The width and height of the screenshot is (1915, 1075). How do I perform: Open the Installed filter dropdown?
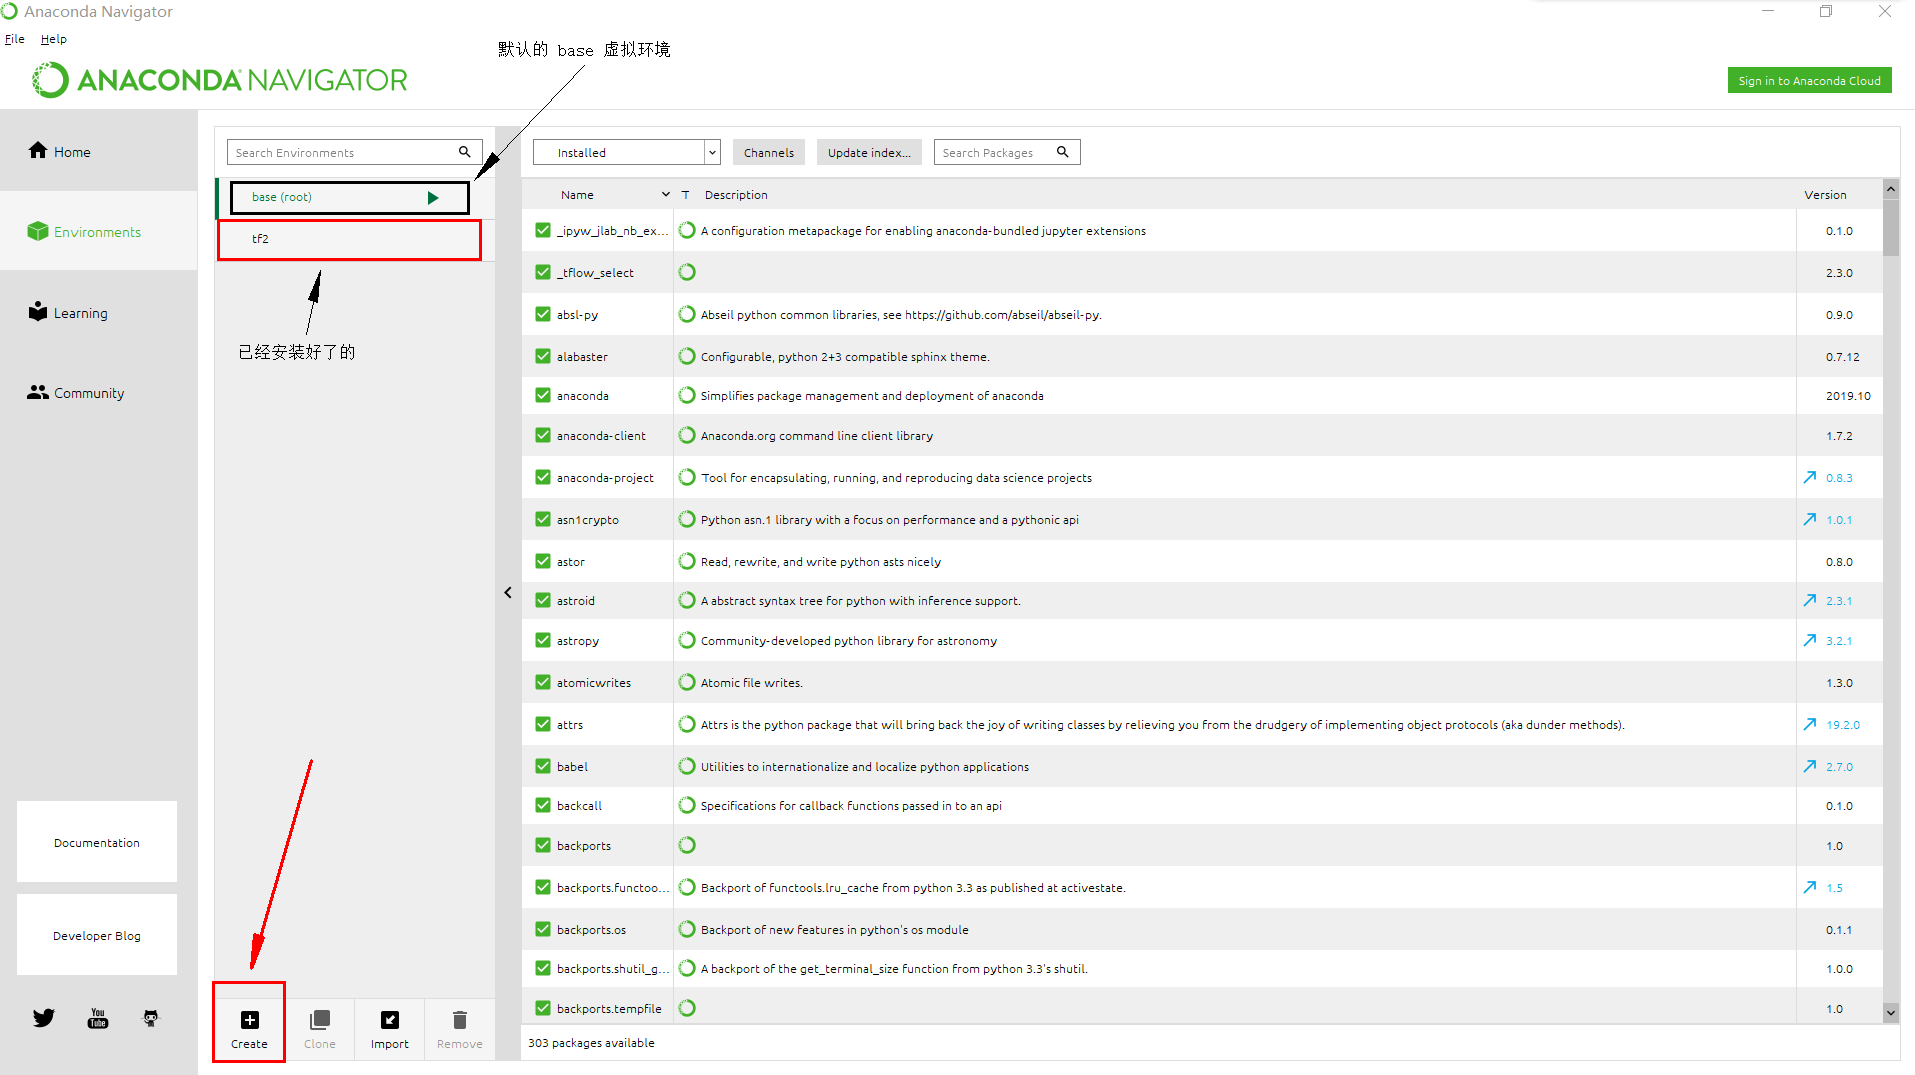tap(626, 152)
